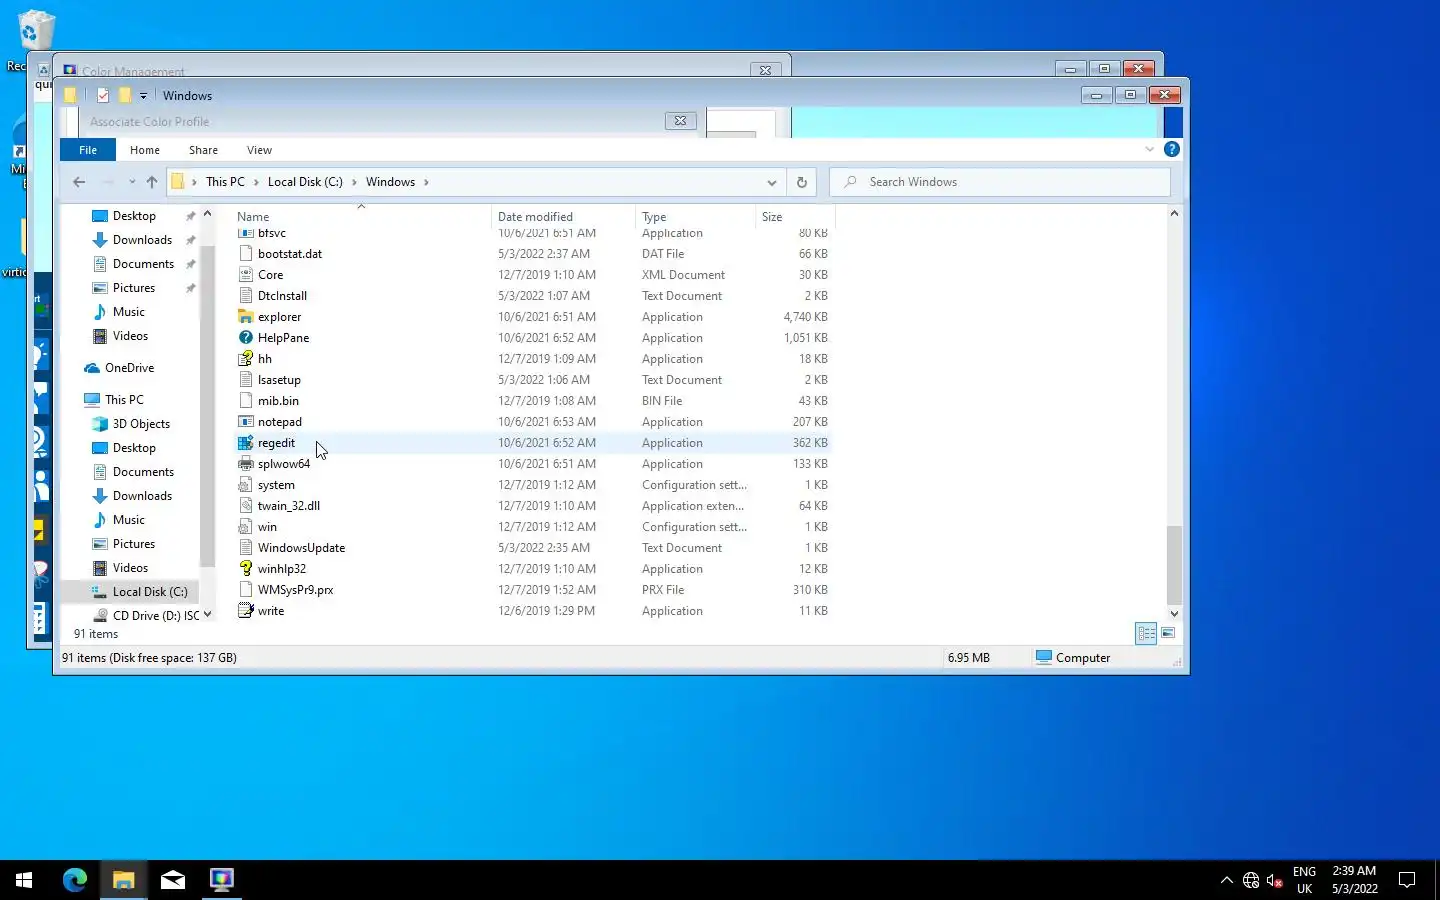The image size is (1440, 900).
Task: Click This PC in address bar
Action: pos(225,182)
